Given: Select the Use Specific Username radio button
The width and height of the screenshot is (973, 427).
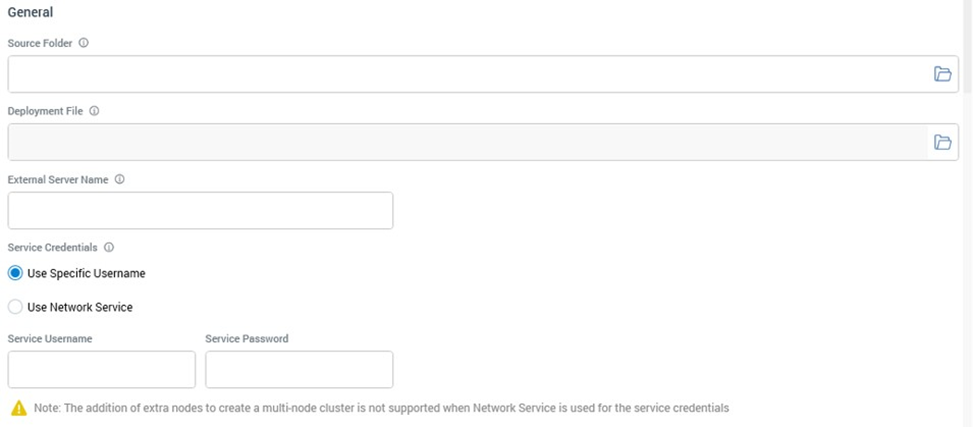Looking at the screenshot, I should [15, 273].
